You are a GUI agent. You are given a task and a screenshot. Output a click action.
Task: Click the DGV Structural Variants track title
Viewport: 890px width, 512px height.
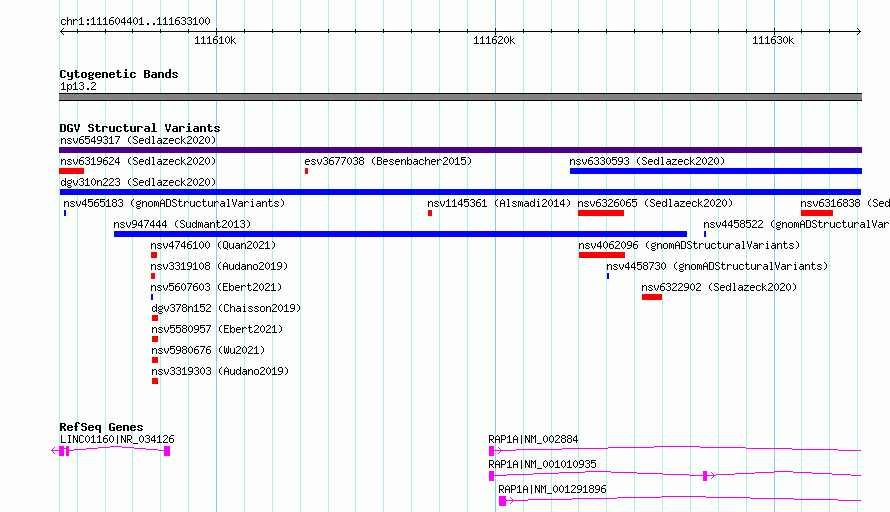pyautogui.click(x=140, y=128)
